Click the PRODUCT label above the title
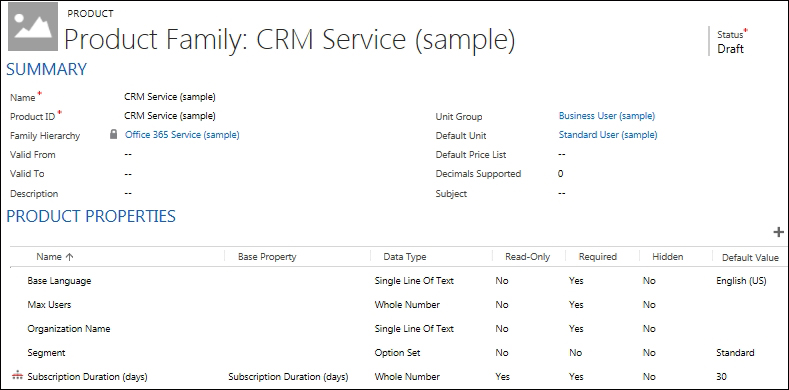The image size is (789, 390). (x=91, y=14)
